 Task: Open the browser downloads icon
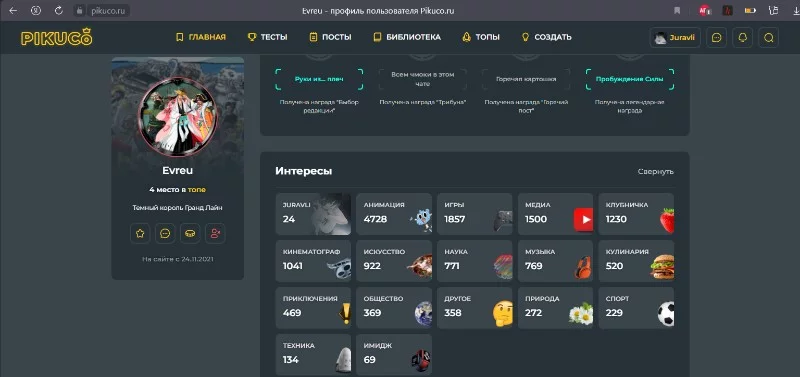pos(795,10)
